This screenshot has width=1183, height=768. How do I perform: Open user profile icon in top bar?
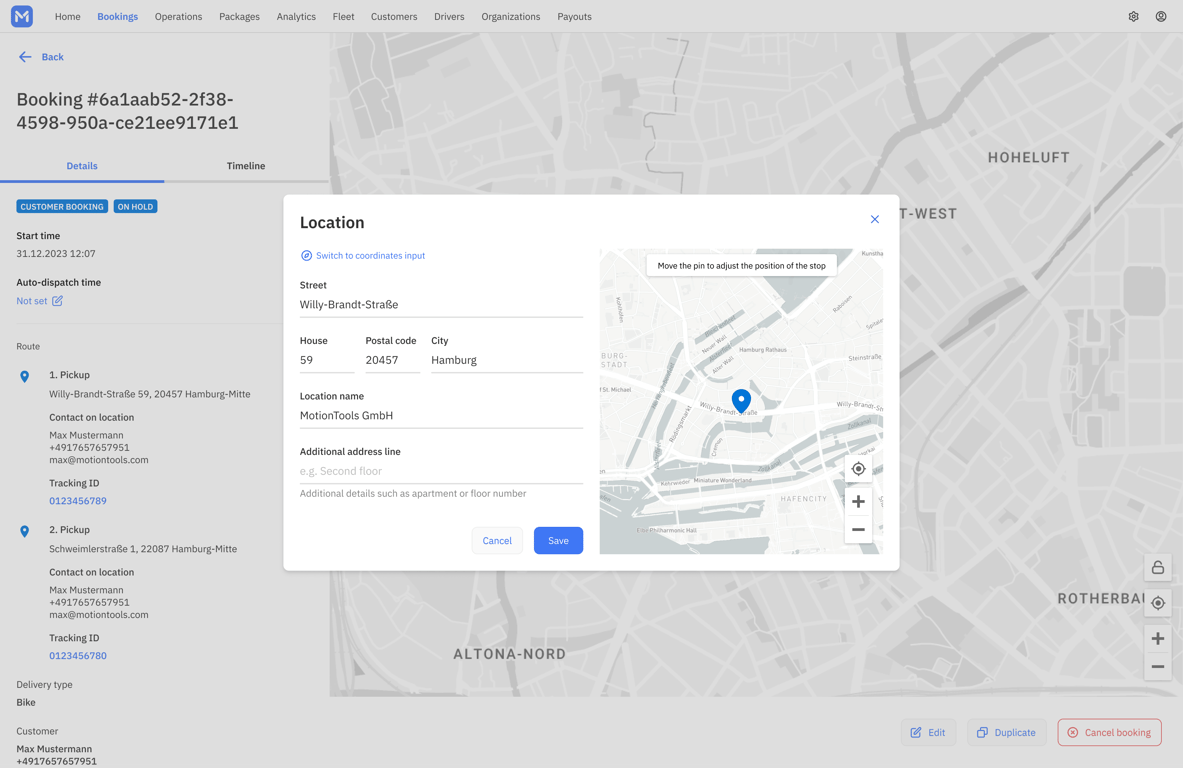(x=1161, y=17)
